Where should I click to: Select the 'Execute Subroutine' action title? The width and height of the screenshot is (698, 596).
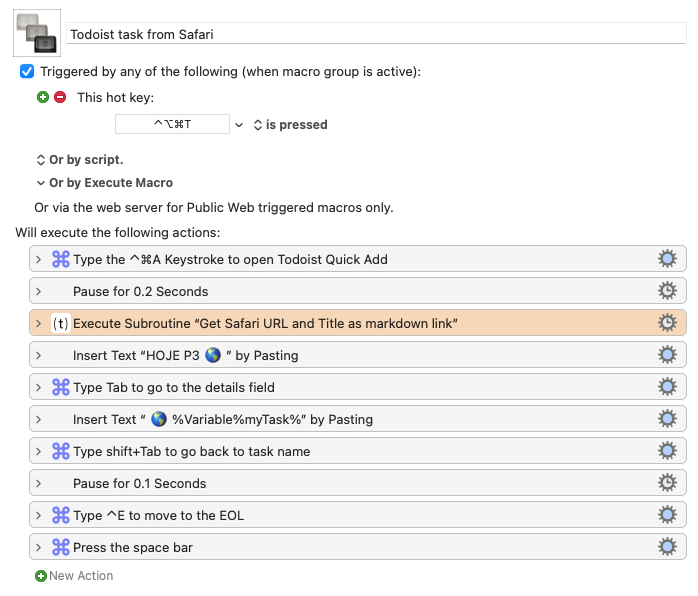coord(265,324)
